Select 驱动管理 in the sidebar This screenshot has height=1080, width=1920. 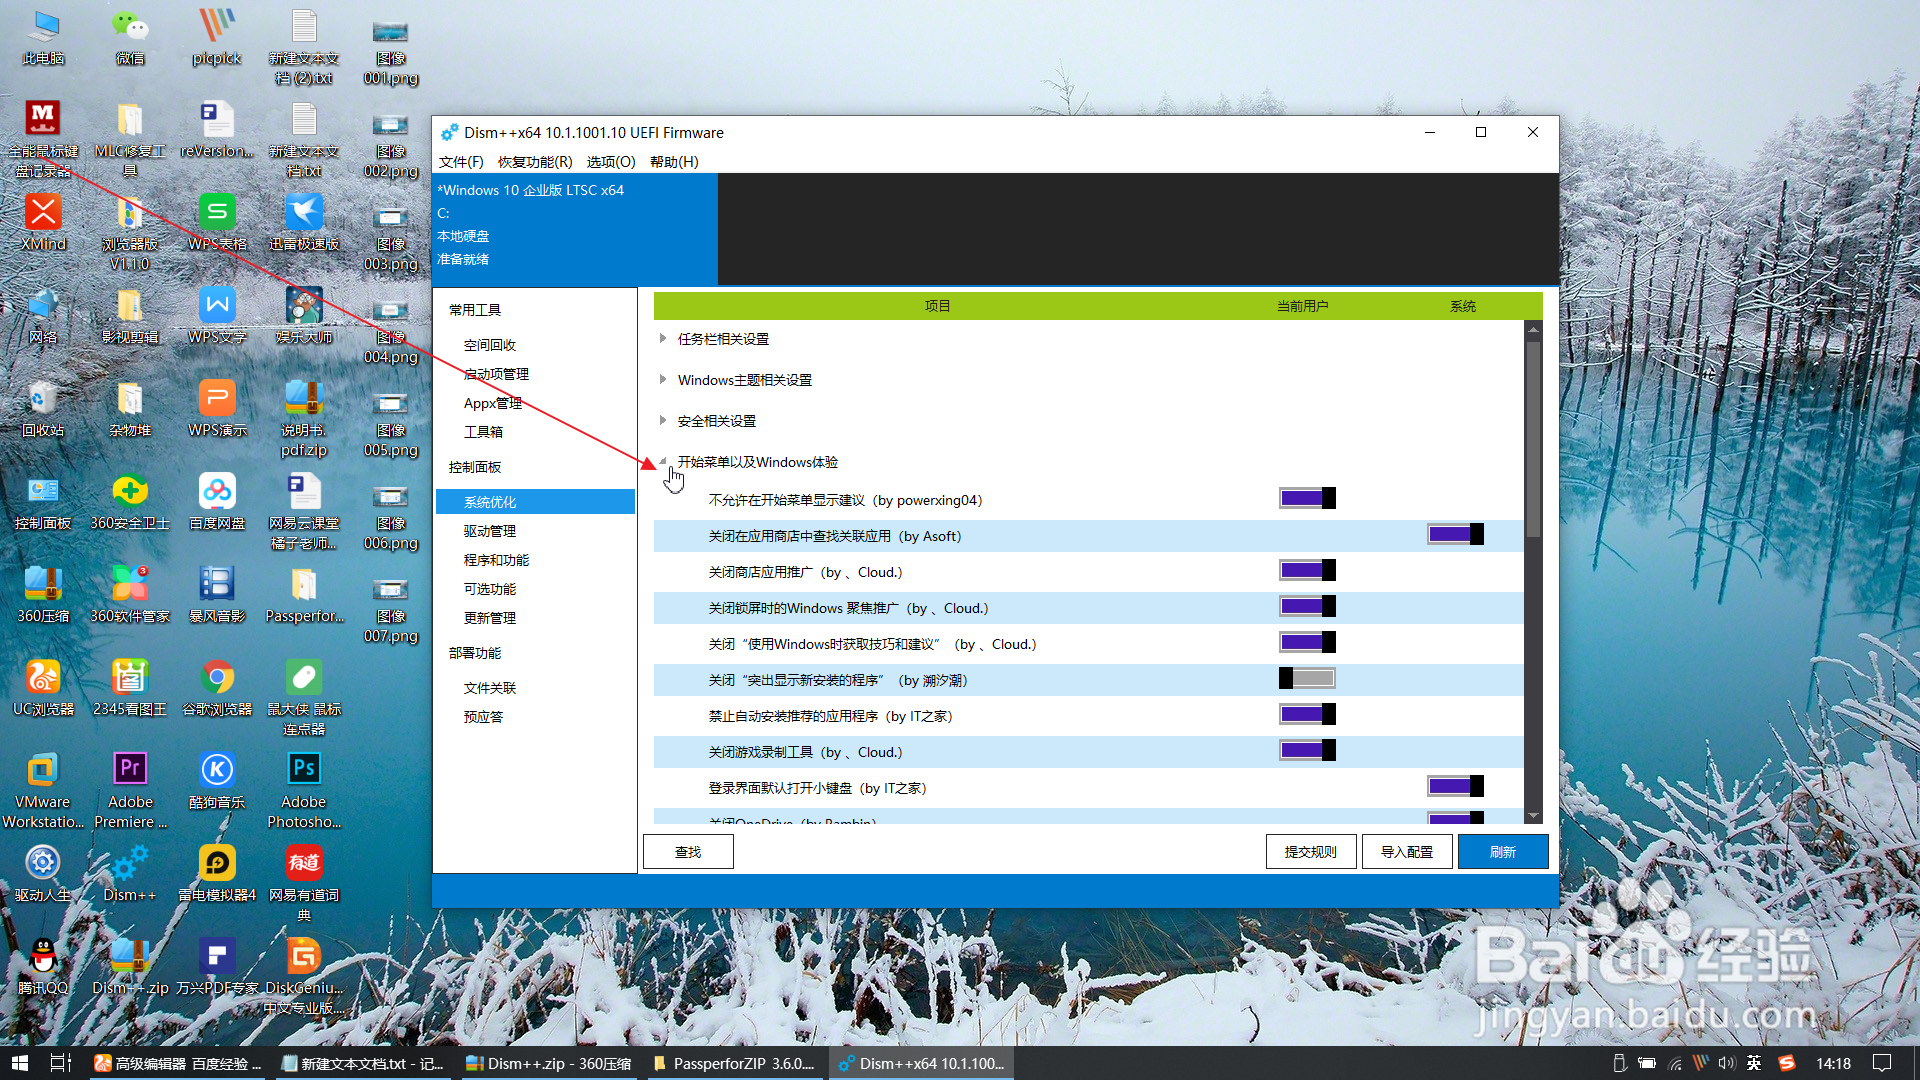(x=489, y=530)
